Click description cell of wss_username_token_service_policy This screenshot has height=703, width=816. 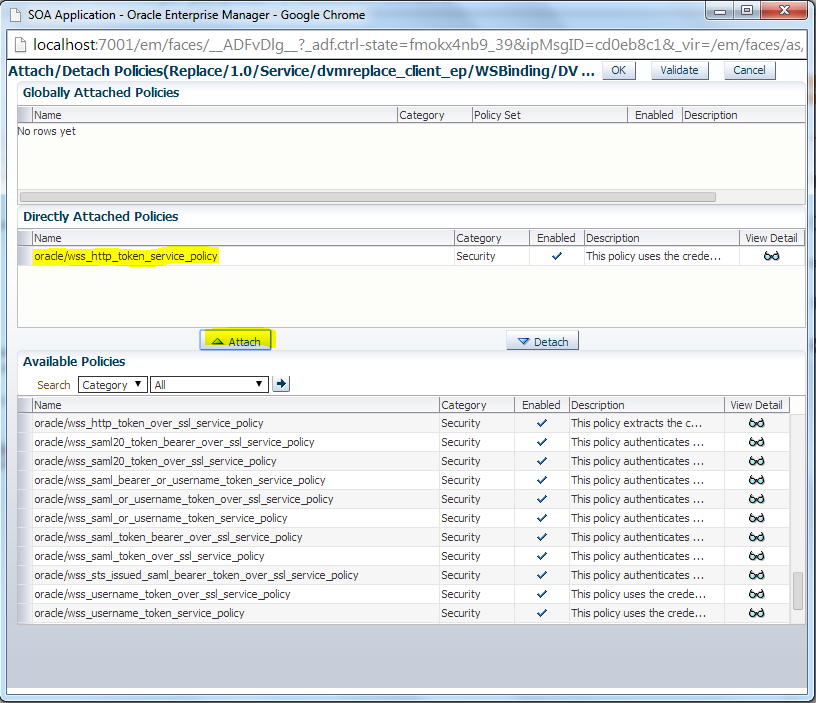pos(646,613)
